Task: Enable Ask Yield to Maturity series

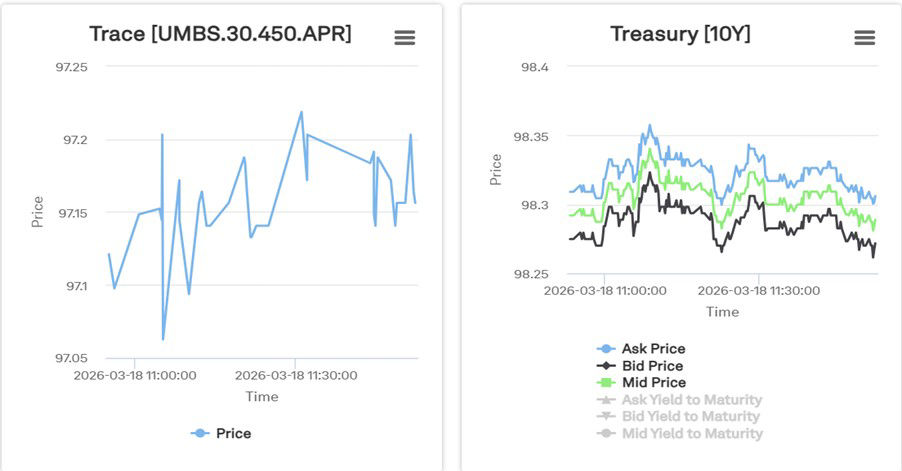Action: click(691, 400)
